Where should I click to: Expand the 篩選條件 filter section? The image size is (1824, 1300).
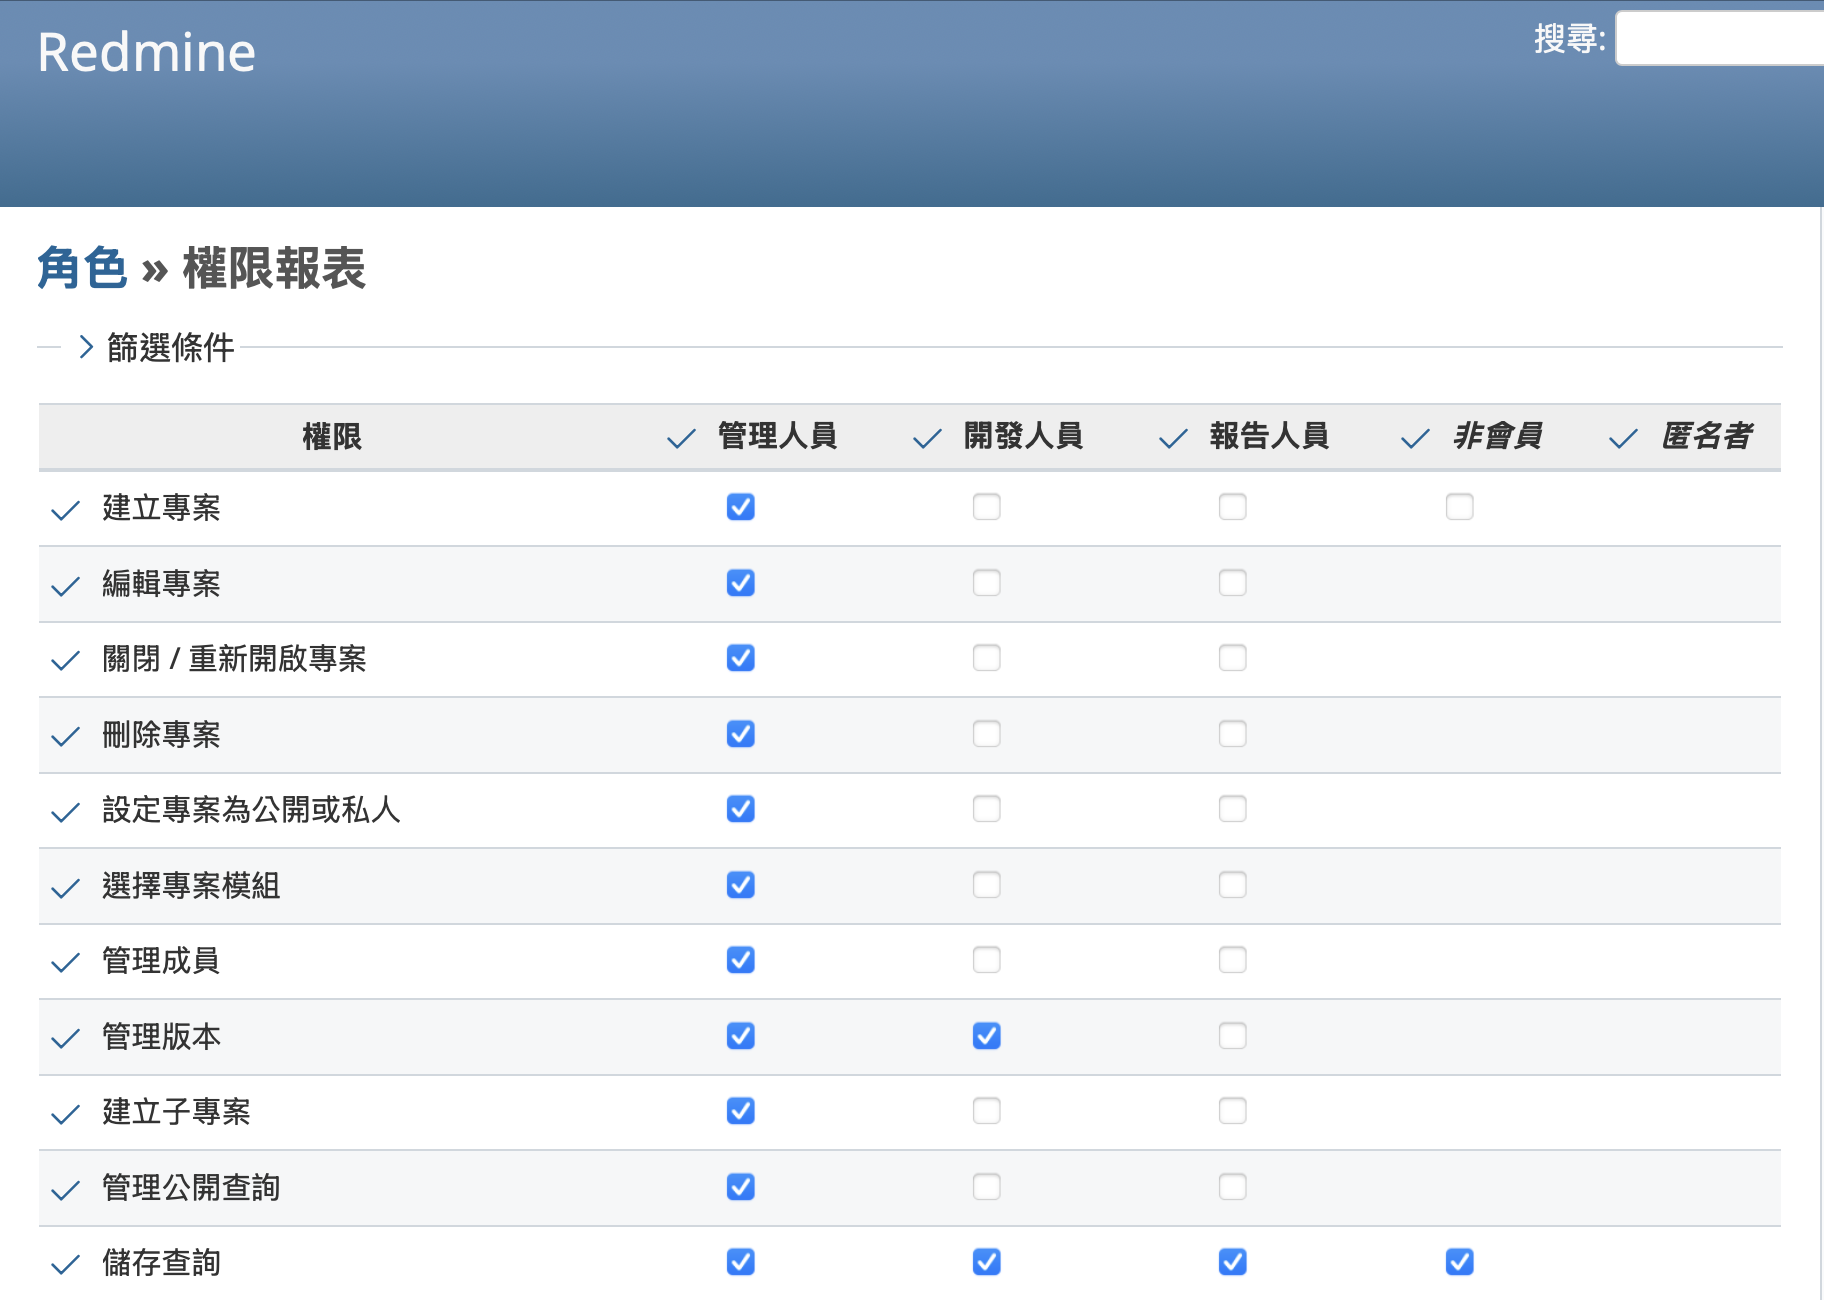coord(156,348)
